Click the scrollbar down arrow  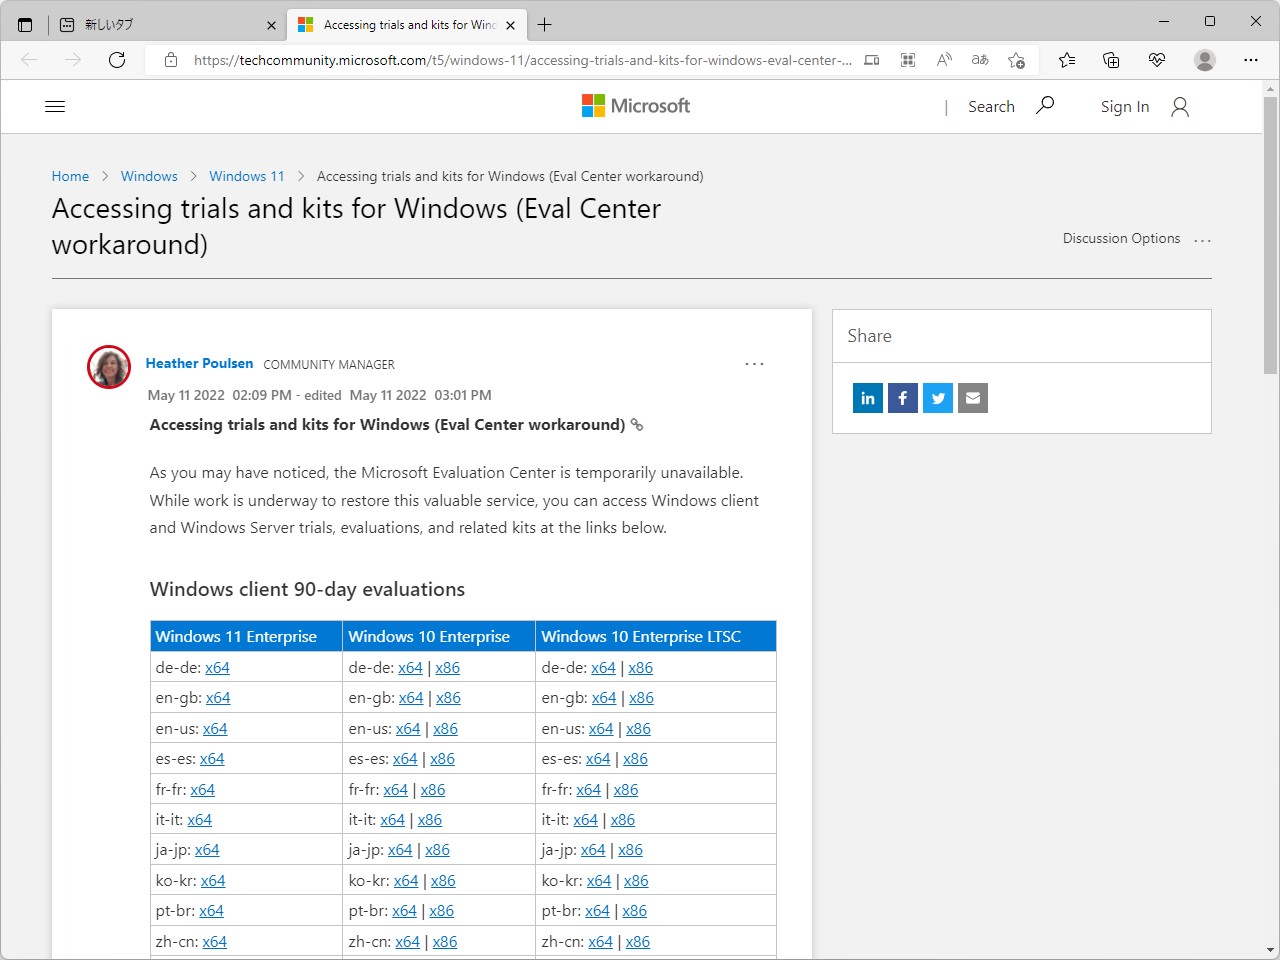pyautogui.click(x=1270, y=950)
